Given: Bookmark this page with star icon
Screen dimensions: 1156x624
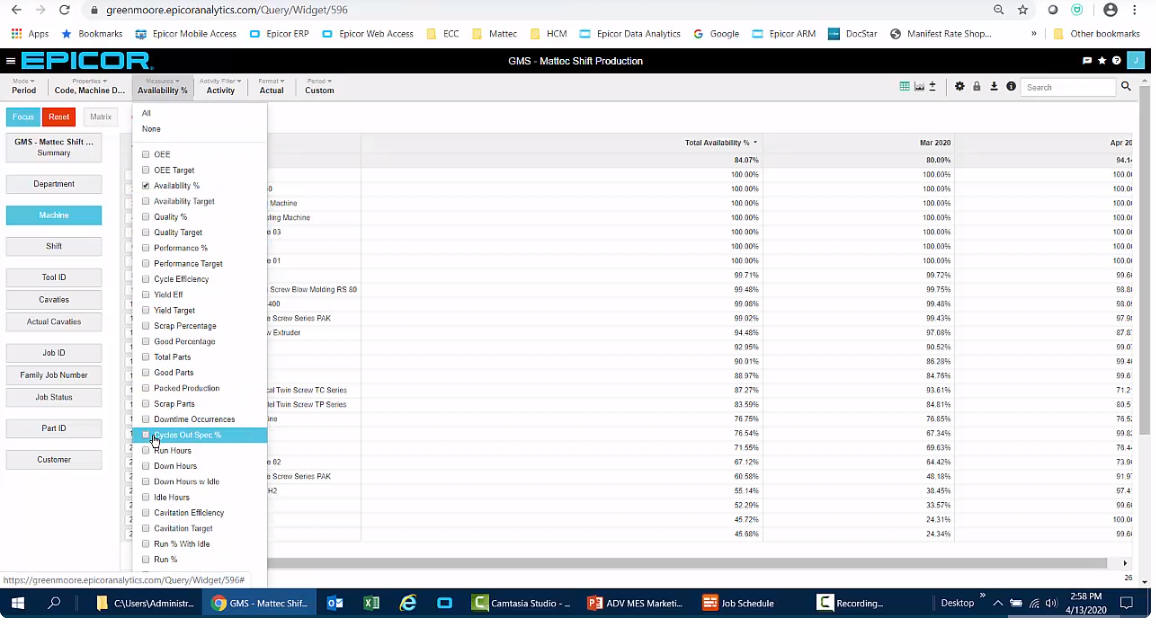Looking at the screenshot, I should pyautogui.click(x=1023, y=10).
